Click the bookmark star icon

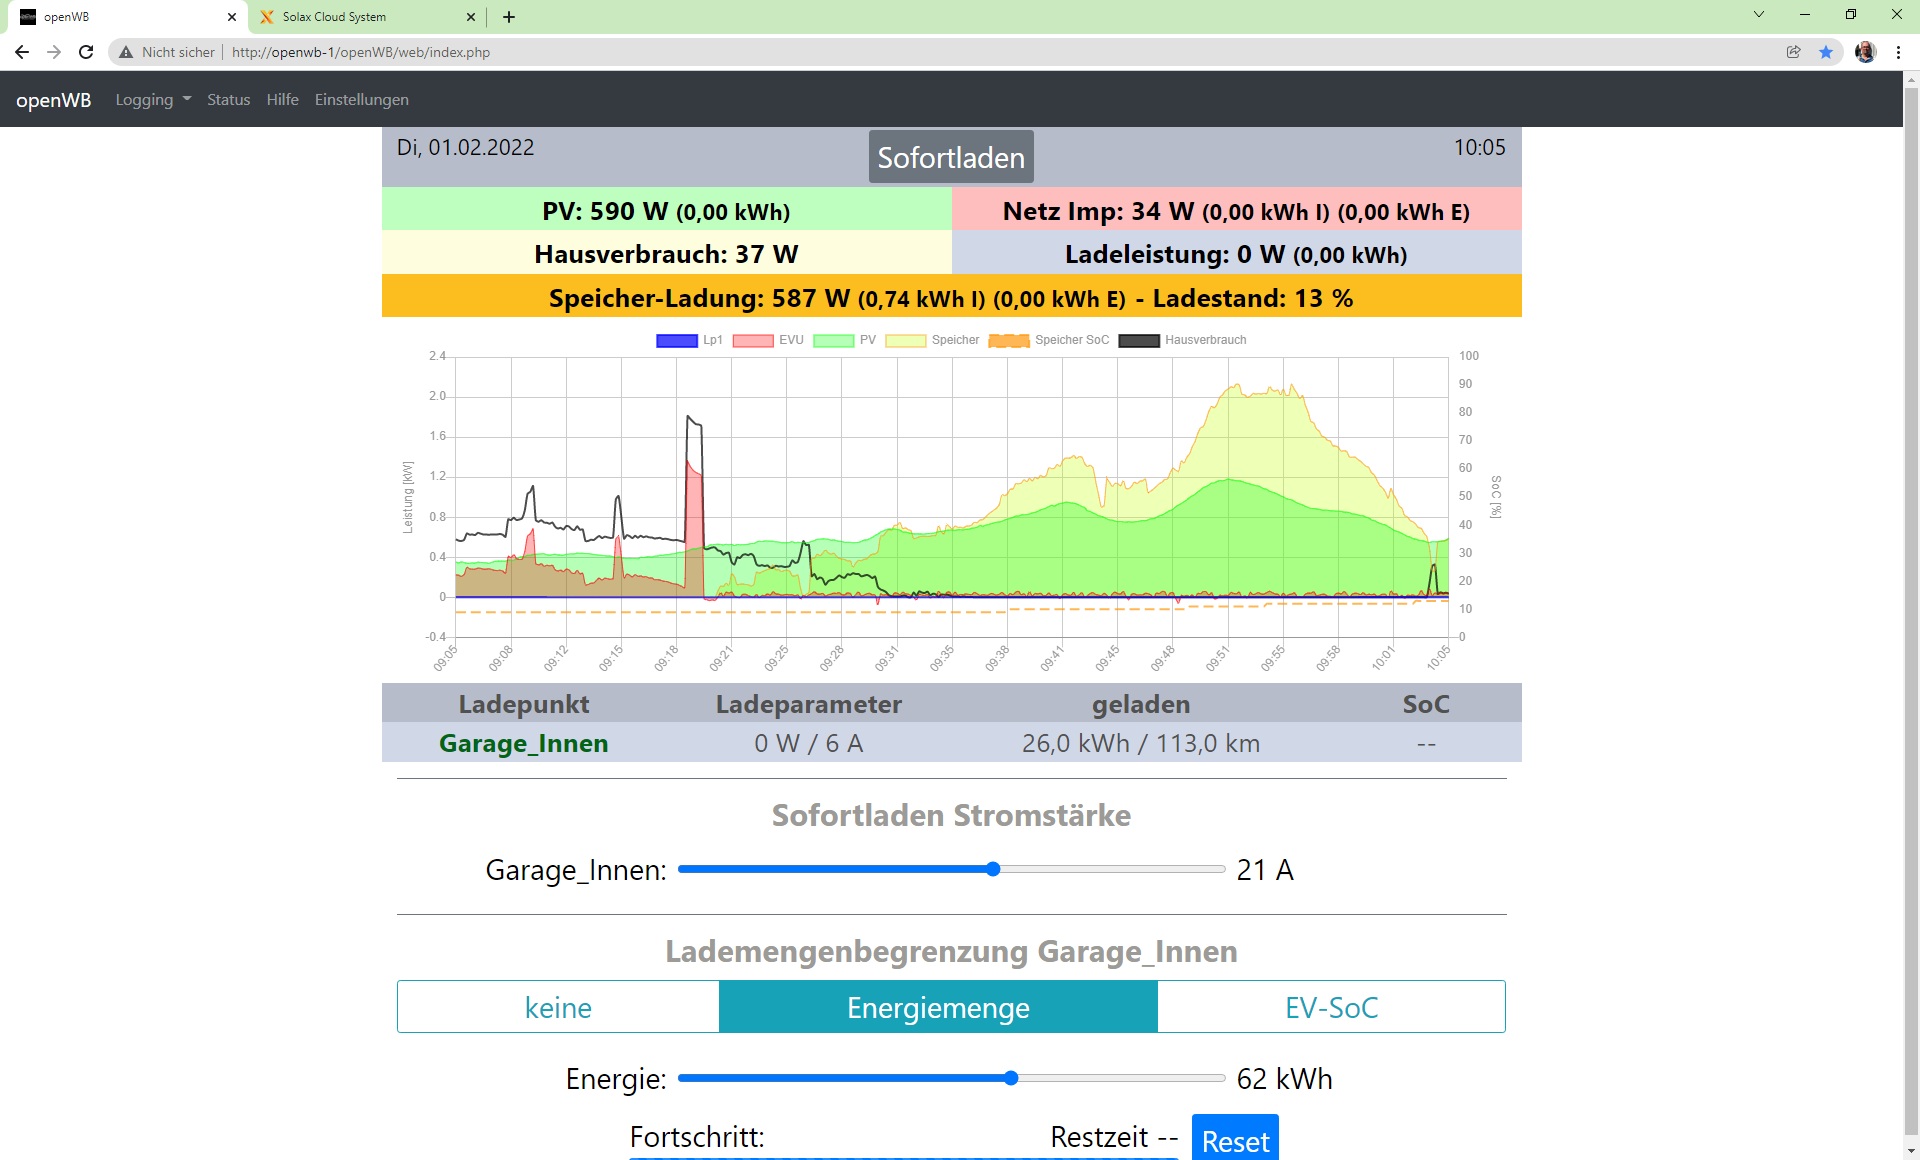1826,52
